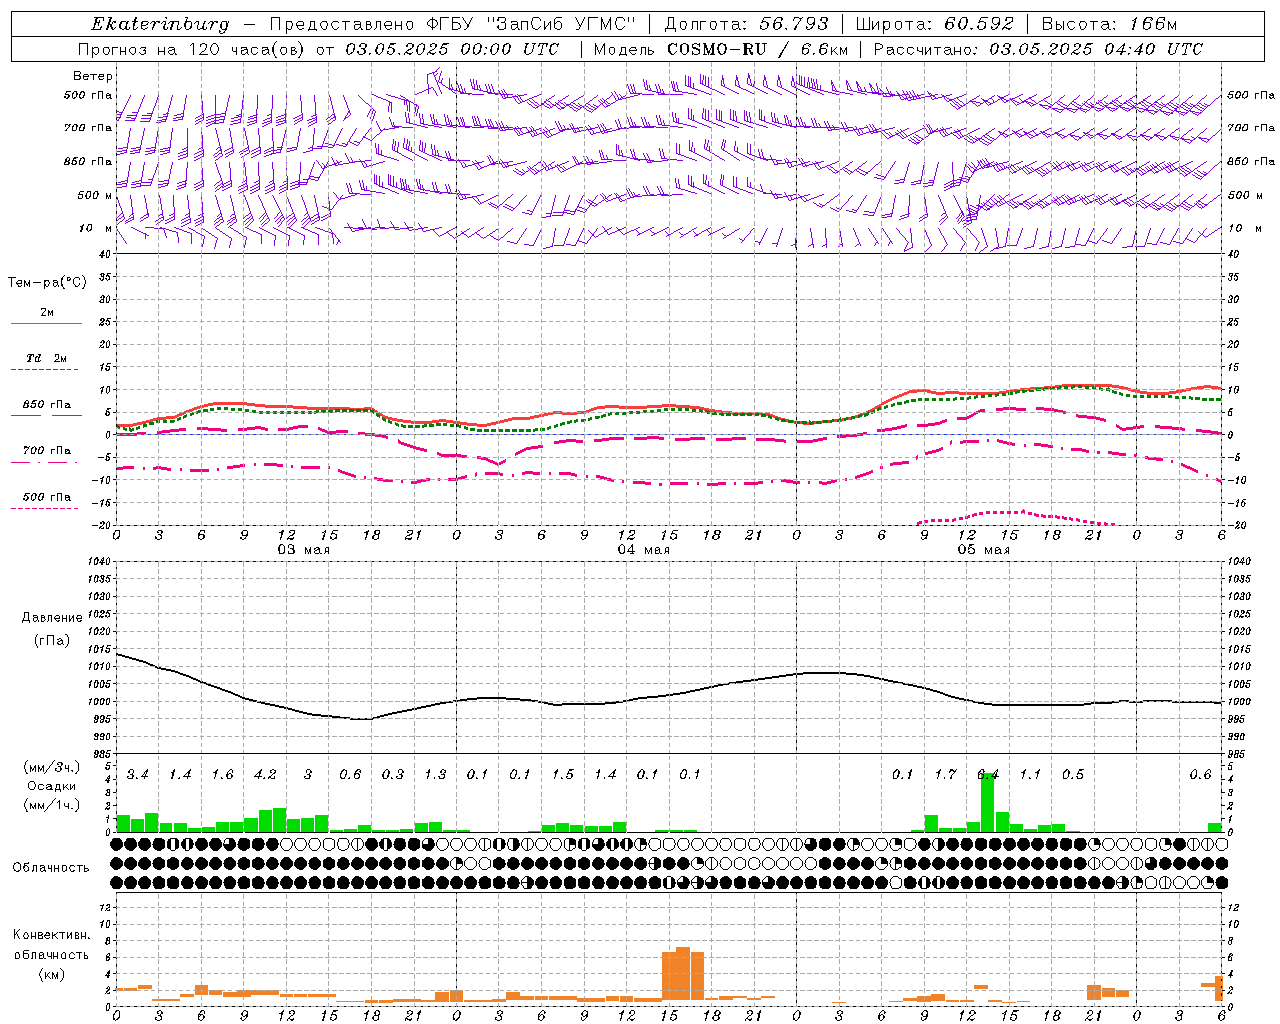Image resolution: width=1280 pixels, height=1024 pixels.
Task: Click the '03 мая' date label
Action: click(x=303, y=550)
